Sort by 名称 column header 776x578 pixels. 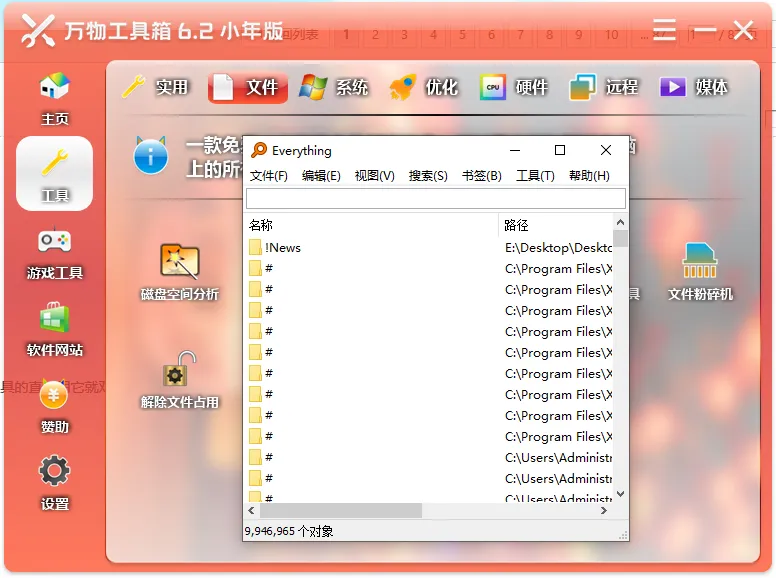(x=372, y=225)
